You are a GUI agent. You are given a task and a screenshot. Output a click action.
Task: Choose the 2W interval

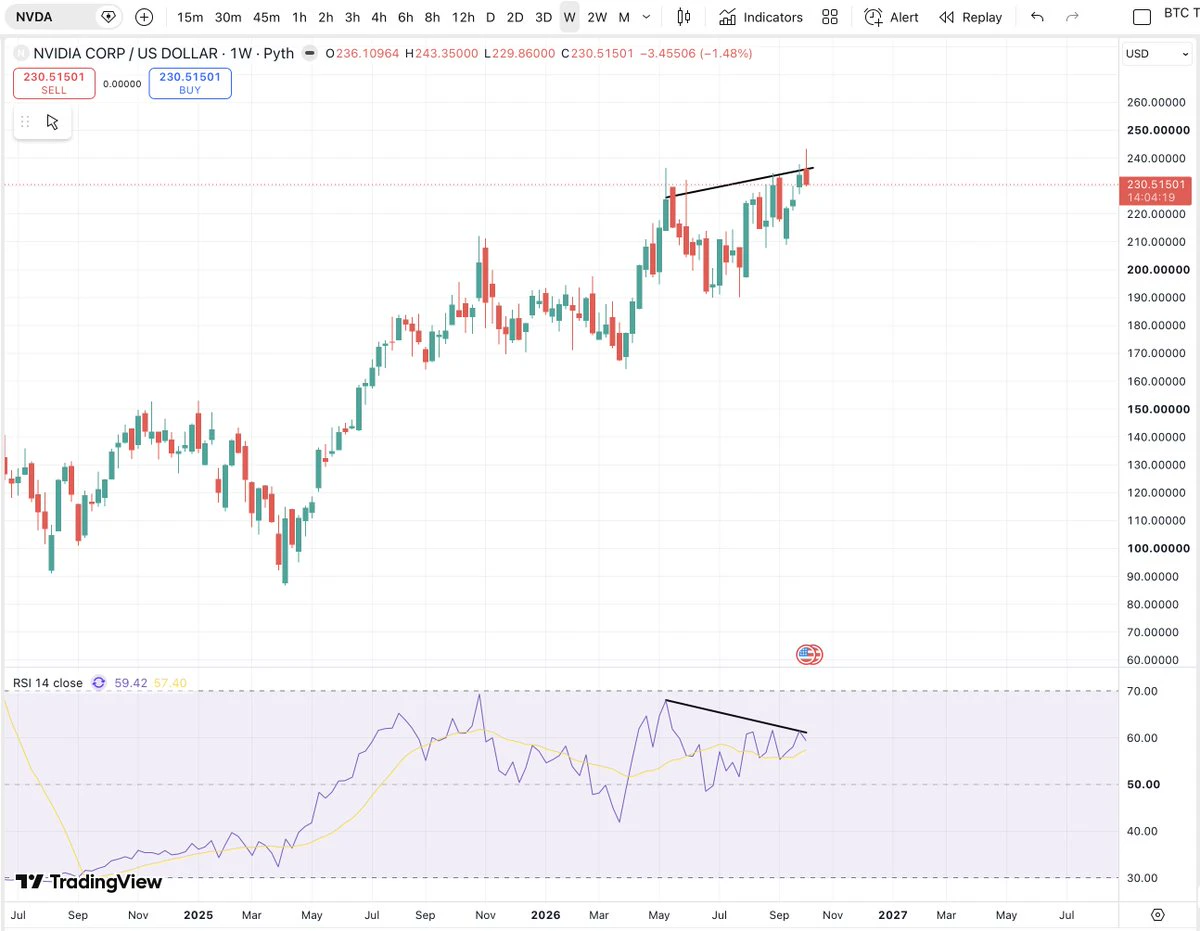coord(597,17)
